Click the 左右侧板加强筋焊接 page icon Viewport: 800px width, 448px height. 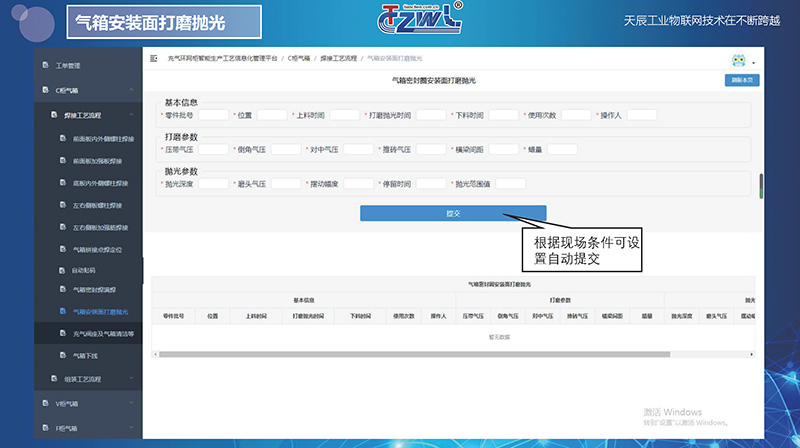click(63, 227)
